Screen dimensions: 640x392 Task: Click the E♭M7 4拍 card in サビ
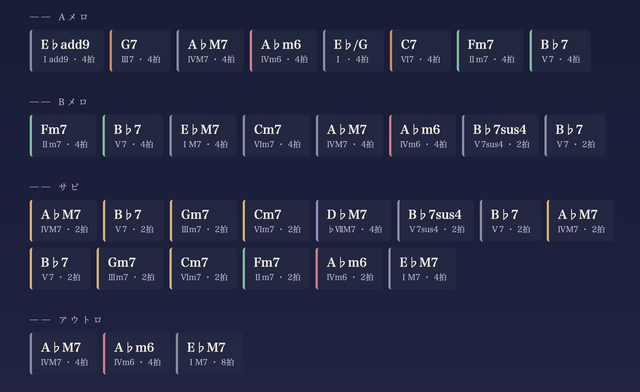coord(422,268)
